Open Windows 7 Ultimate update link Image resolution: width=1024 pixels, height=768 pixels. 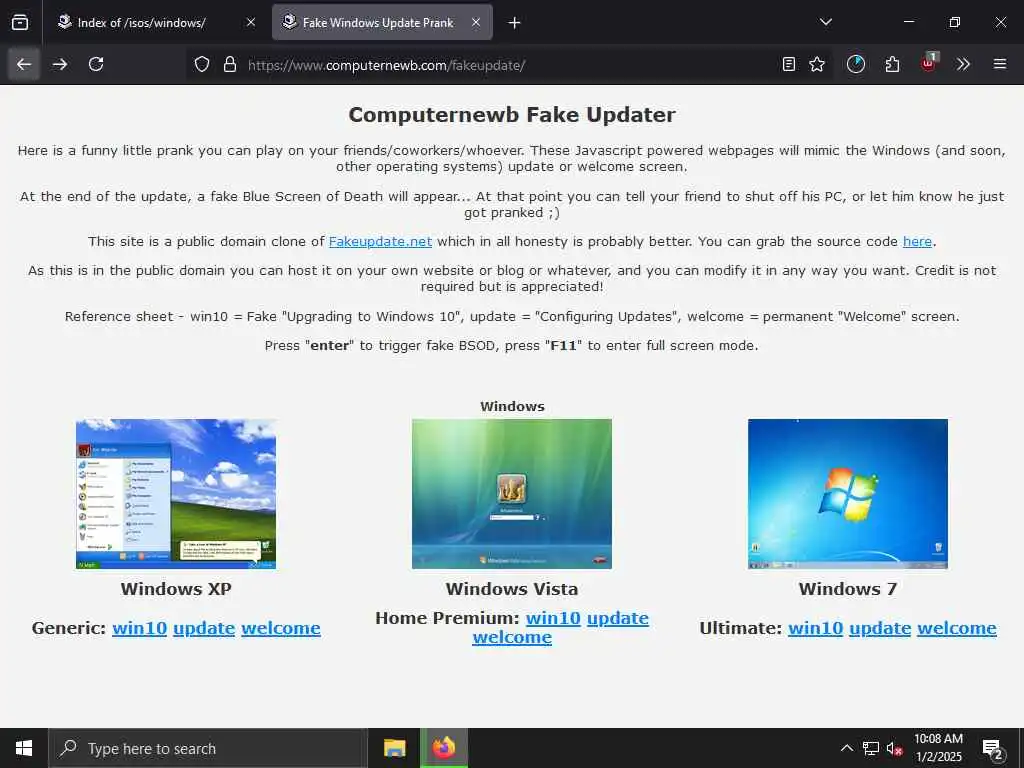coord(880,628)
